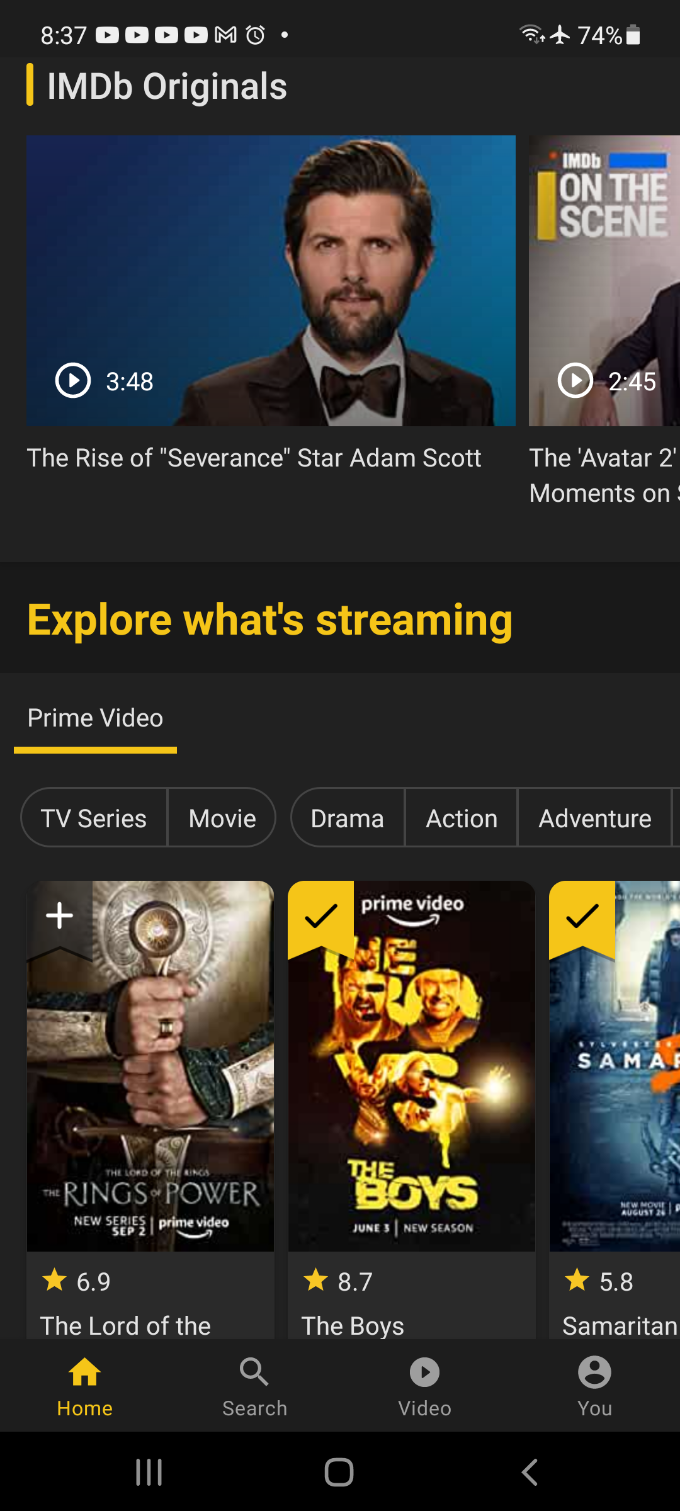680x1511 pixels.
Task: Select the Action genre filter
Action: coord(461,818)
